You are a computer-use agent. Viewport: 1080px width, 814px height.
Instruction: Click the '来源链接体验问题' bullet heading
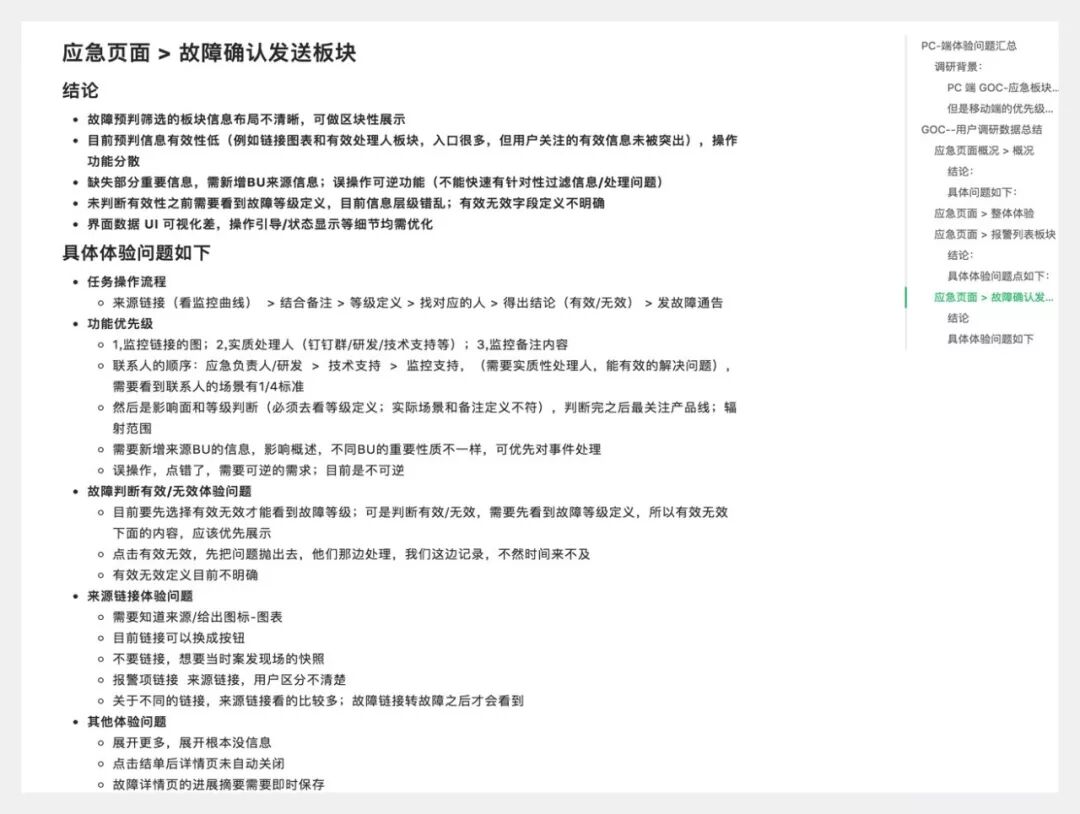pos(140,596)
